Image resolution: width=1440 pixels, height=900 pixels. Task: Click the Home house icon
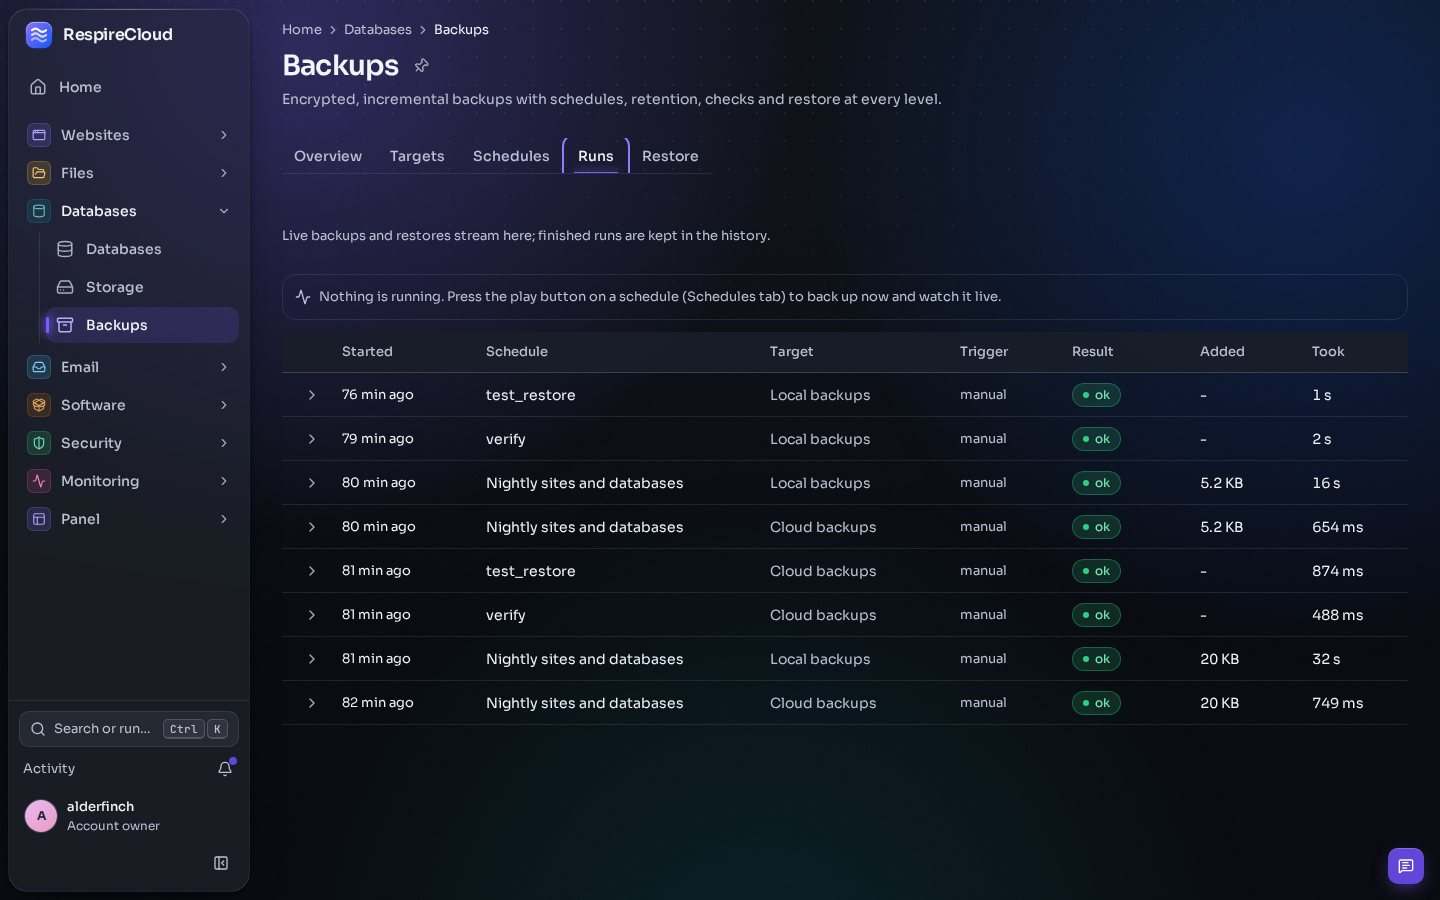pos(38,87)
